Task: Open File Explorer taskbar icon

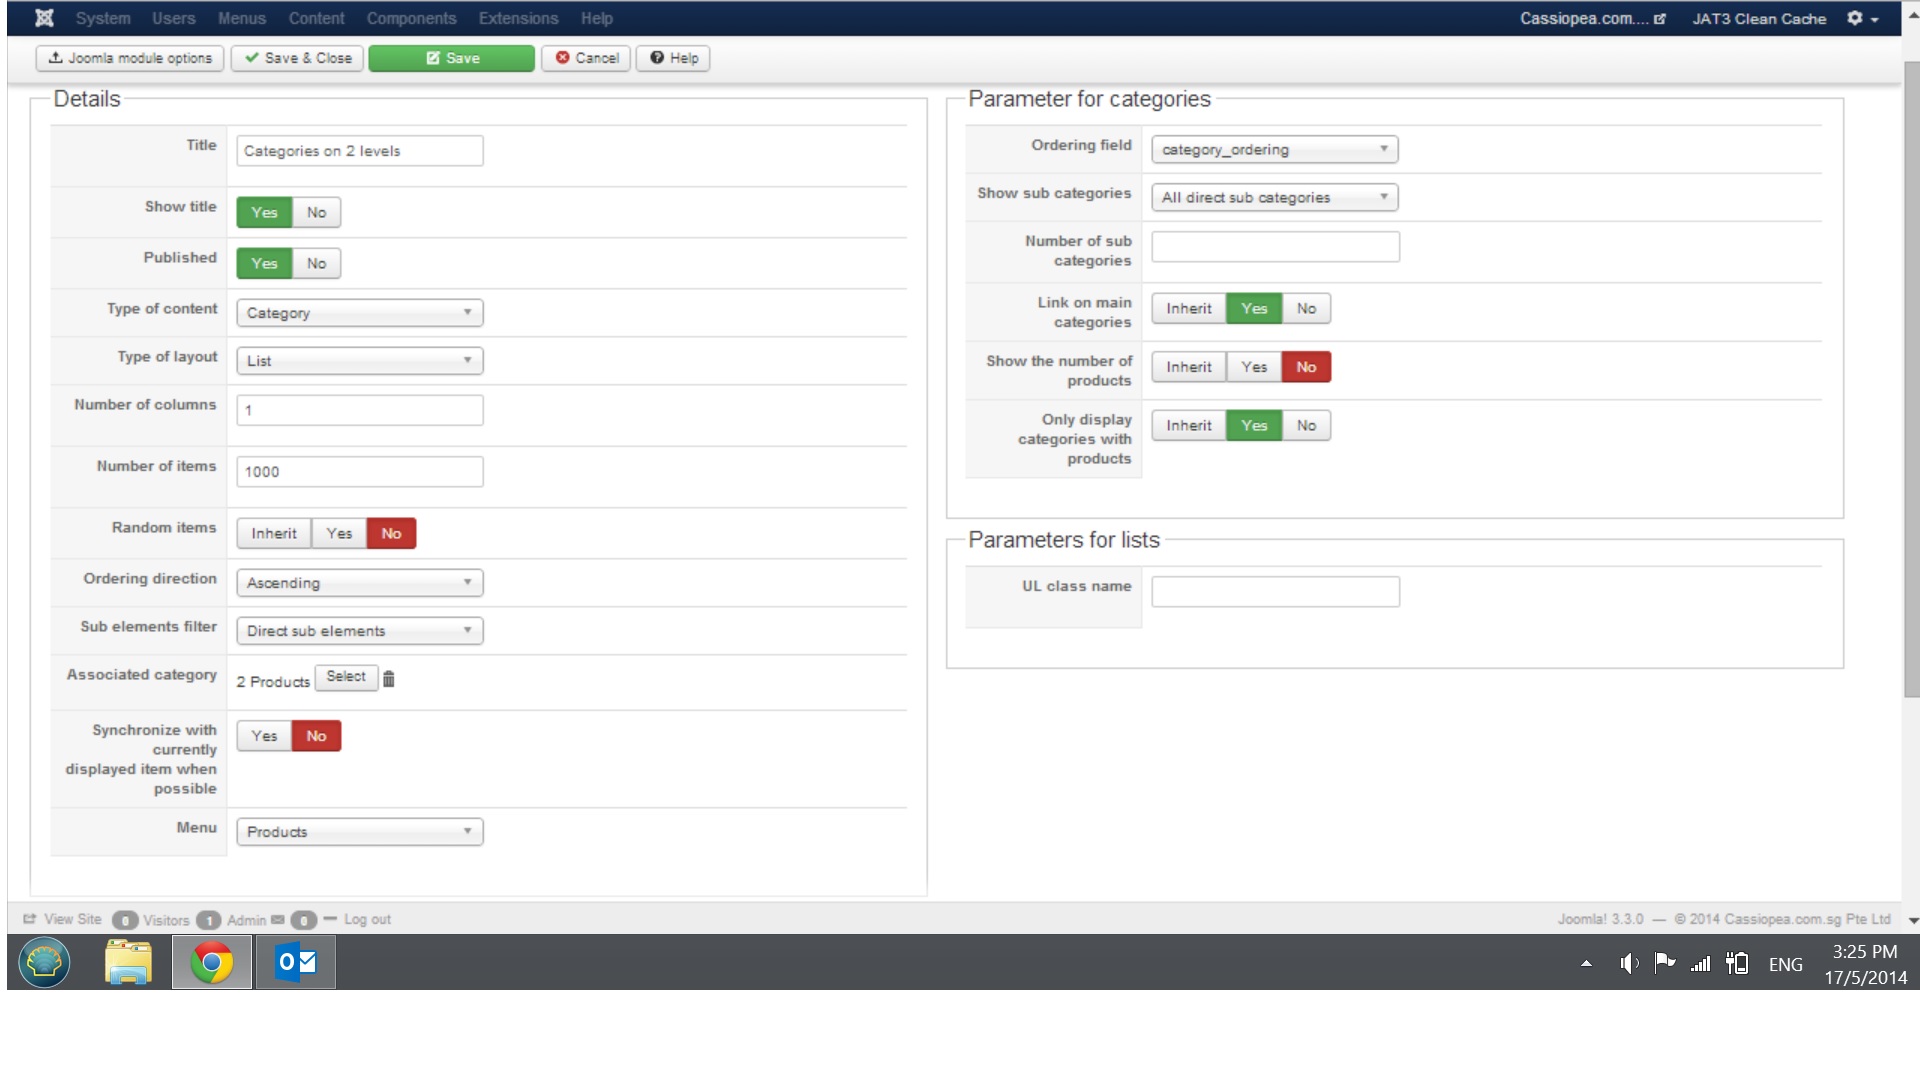Action: coord(128,963)
